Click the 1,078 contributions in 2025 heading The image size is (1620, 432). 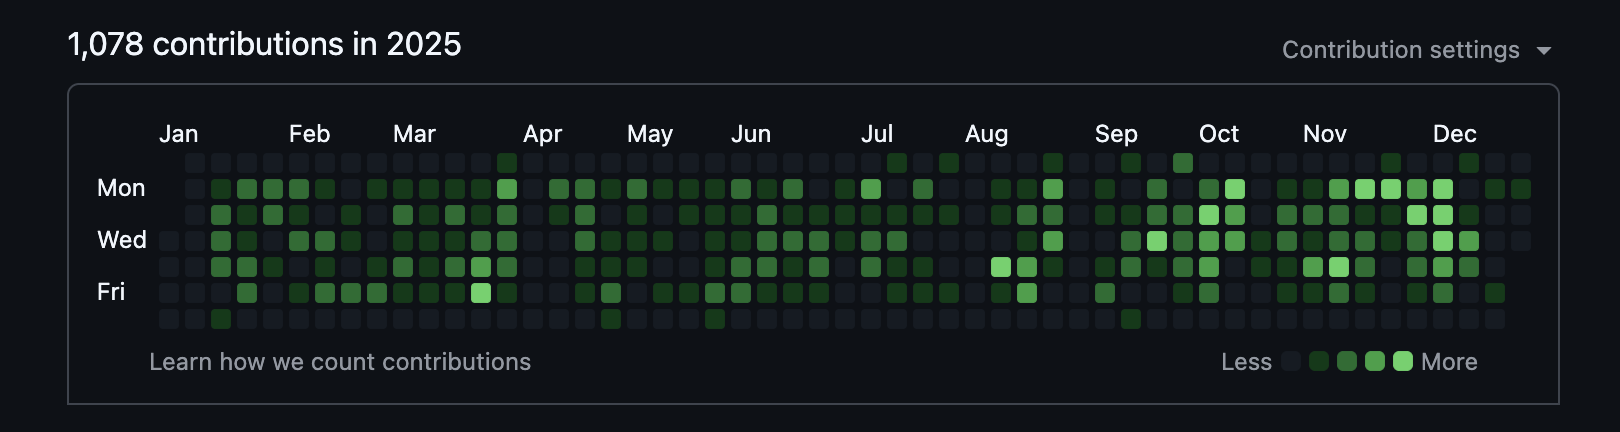[264, 44]
